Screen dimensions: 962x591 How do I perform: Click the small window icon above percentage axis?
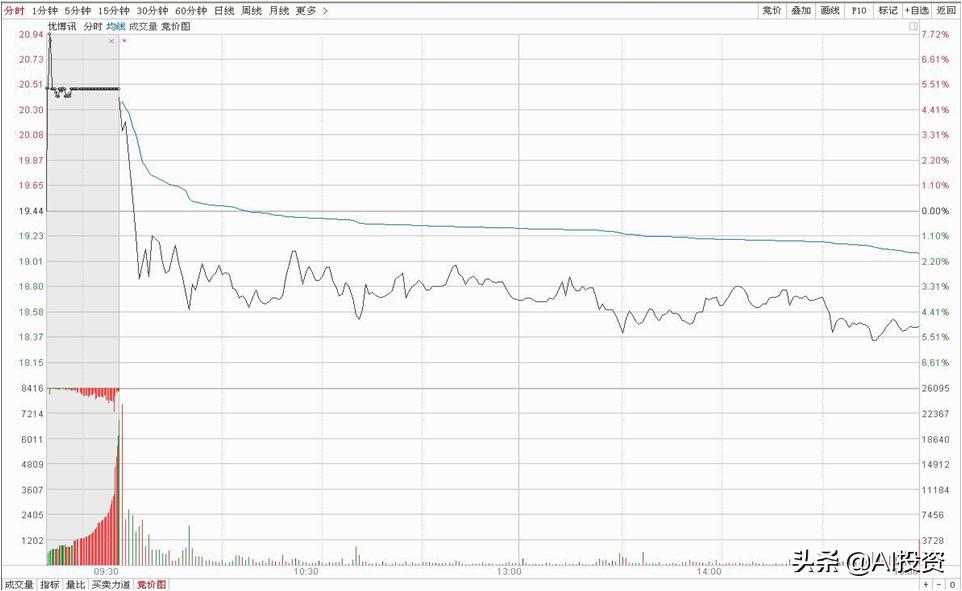point(913,27)
